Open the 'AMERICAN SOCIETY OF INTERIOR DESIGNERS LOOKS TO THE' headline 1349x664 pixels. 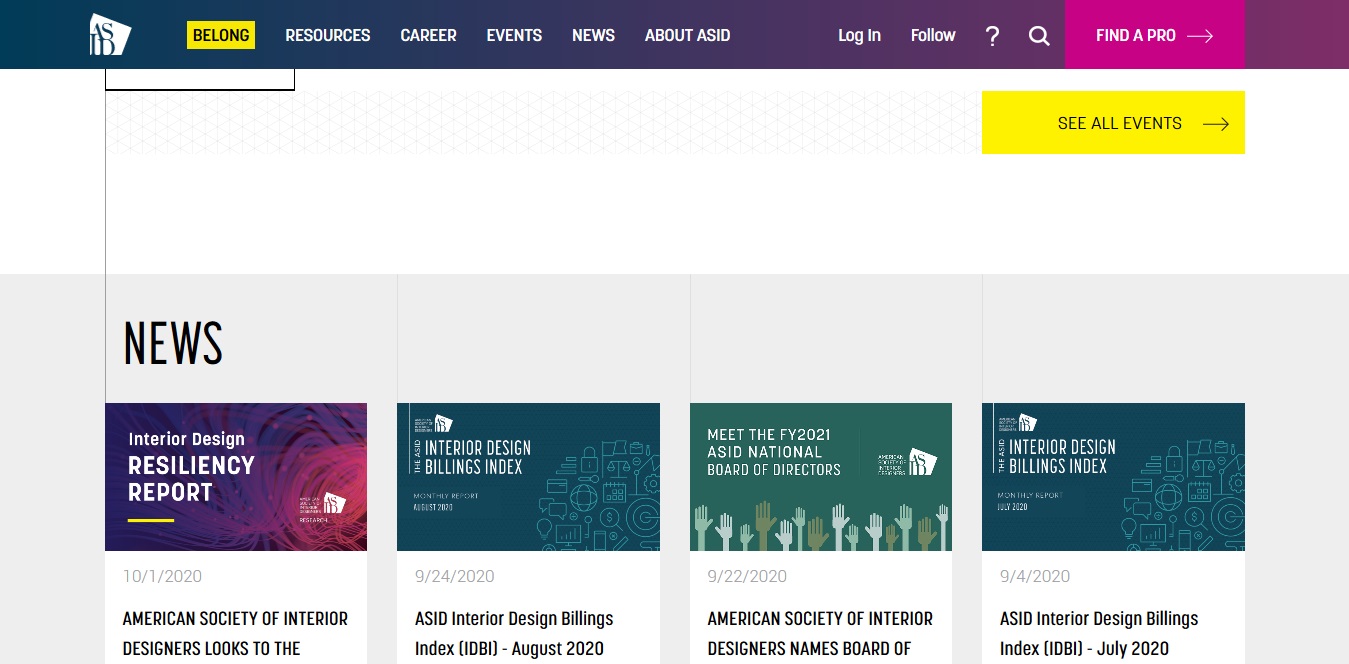[235, 634]
